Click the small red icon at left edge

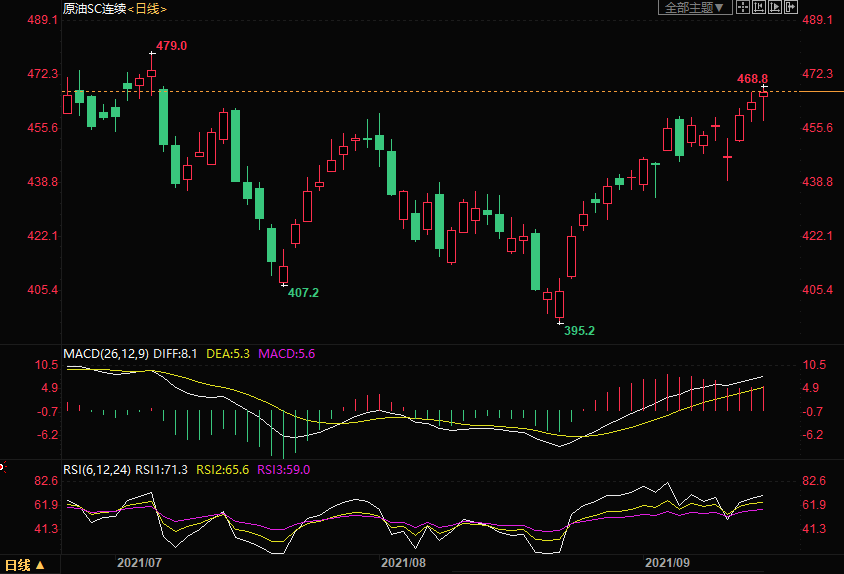[x=2, y=466]
